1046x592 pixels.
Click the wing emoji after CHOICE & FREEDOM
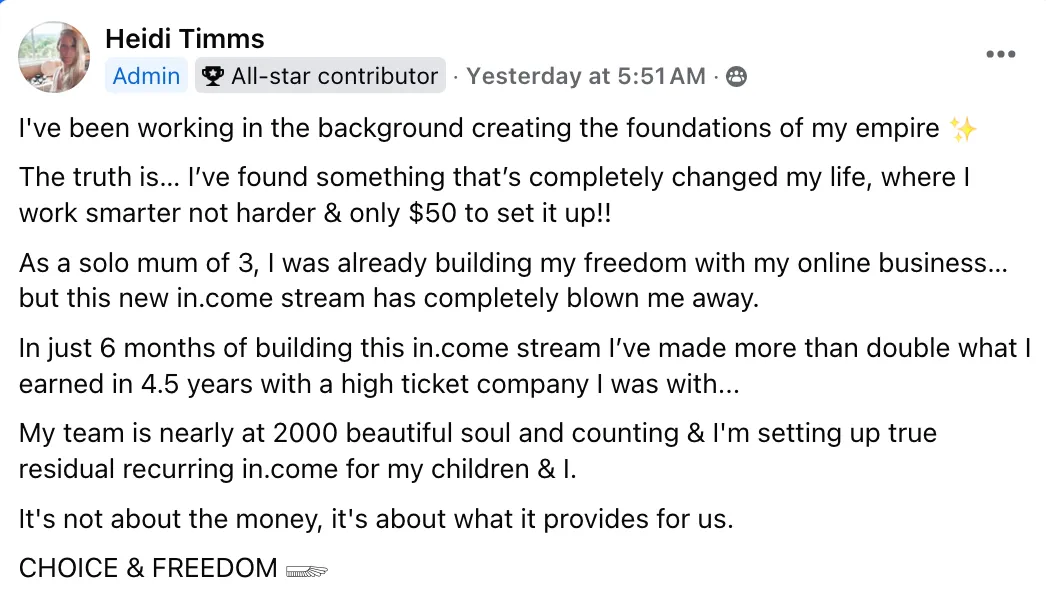[306, 571]
